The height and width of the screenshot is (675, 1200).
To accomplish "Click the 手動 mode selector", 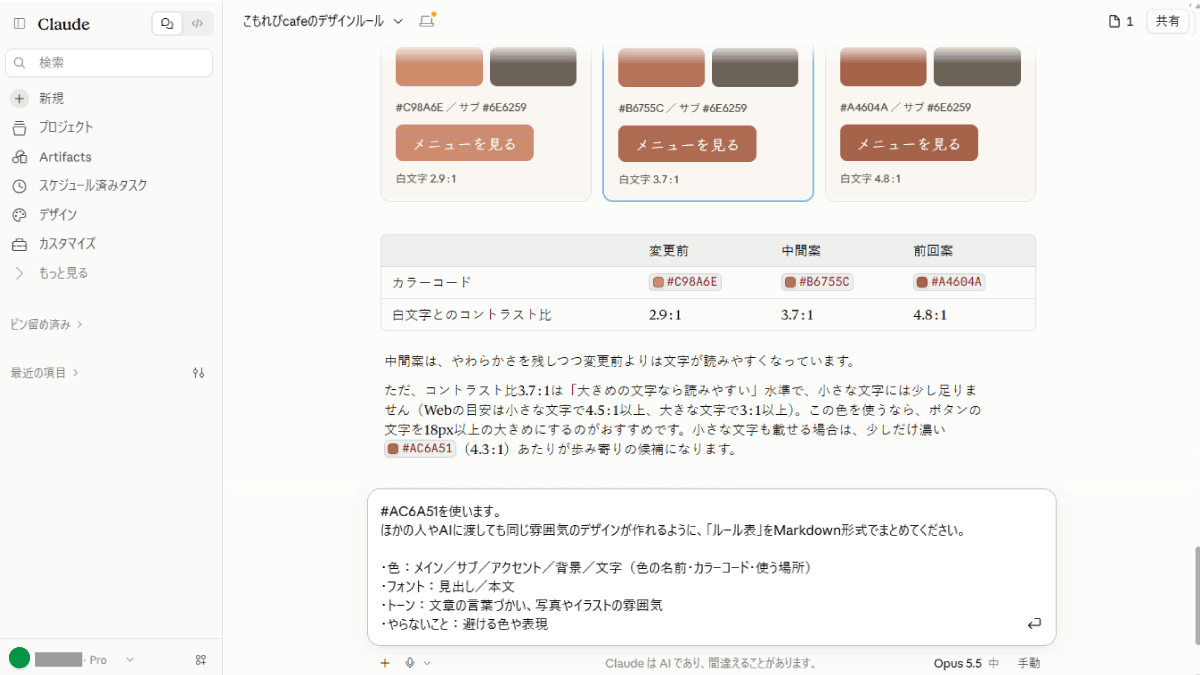I will (x=1029, y=663).
